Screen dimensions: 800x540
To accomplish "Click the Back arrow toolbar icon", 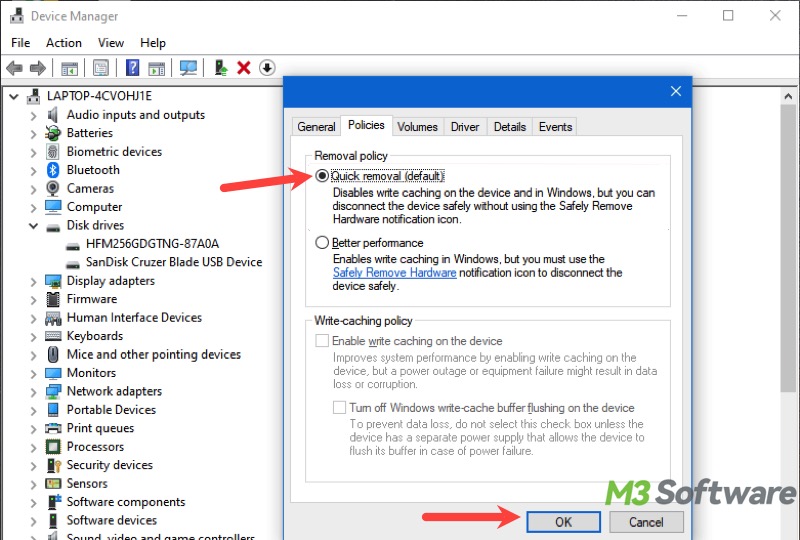I will click(14, 67).
